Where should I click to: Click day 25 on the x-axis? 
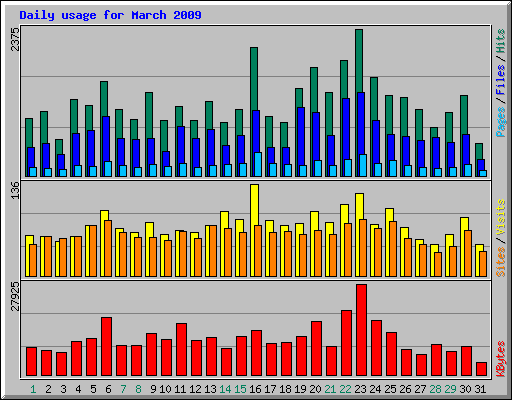click(x=390, y=389)
